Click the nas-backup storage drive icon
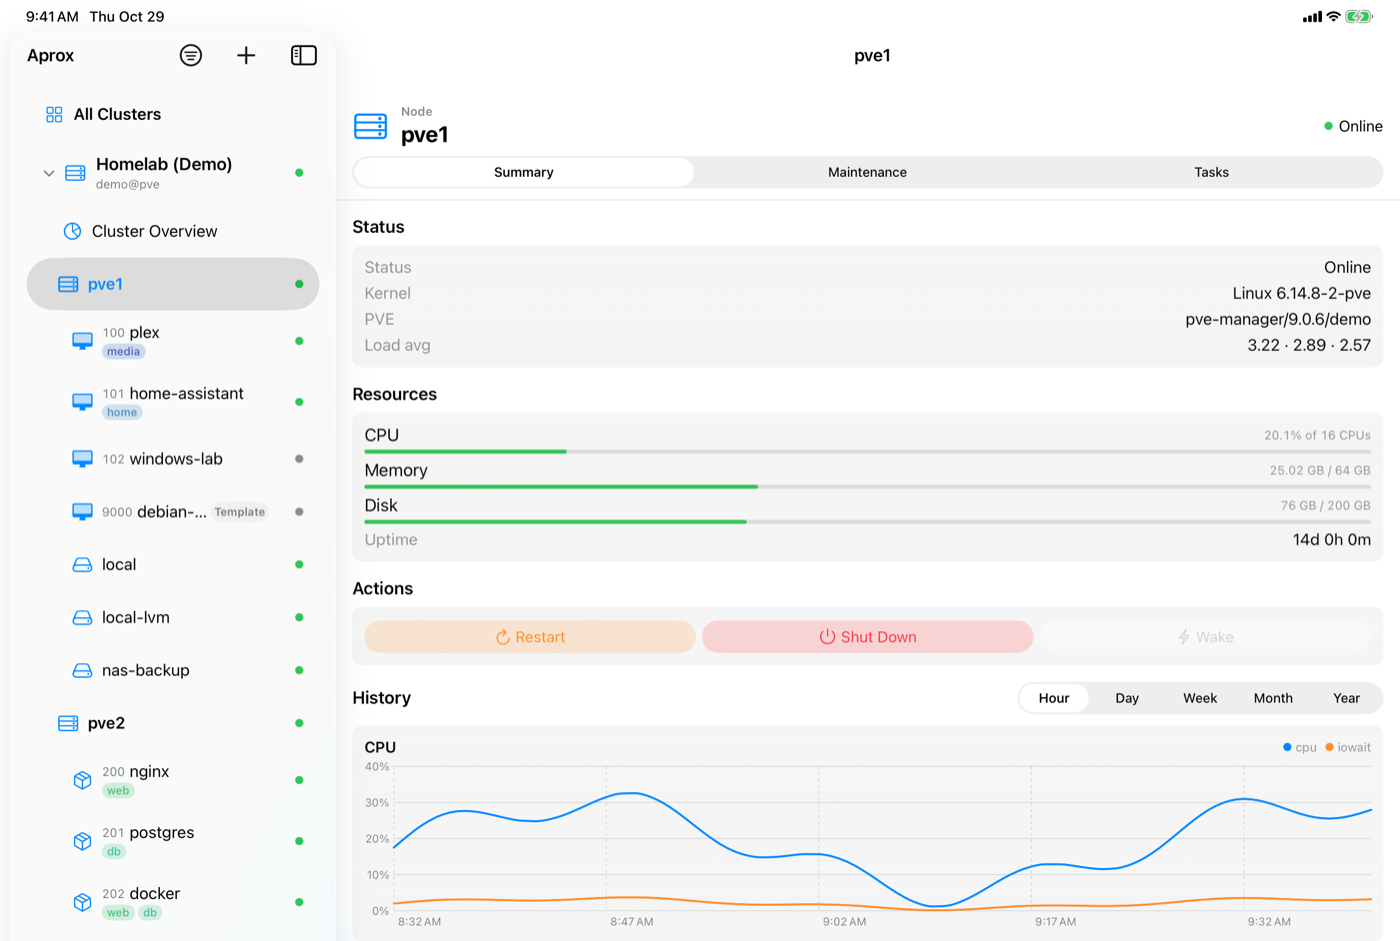This screenshot has height=941, width=1400. click(x=83, y=671)
